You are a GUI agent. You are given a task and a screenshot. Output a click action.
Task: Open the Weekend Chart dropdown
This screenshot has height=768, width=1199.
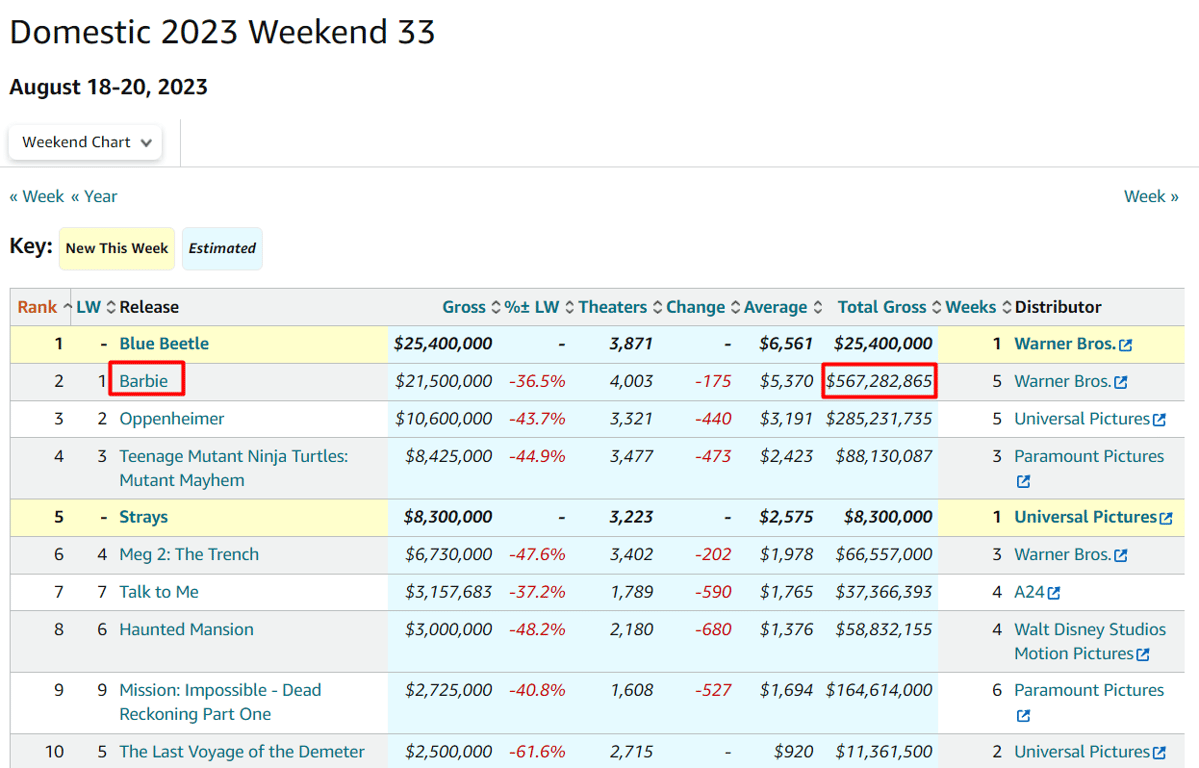click(86, 142)
